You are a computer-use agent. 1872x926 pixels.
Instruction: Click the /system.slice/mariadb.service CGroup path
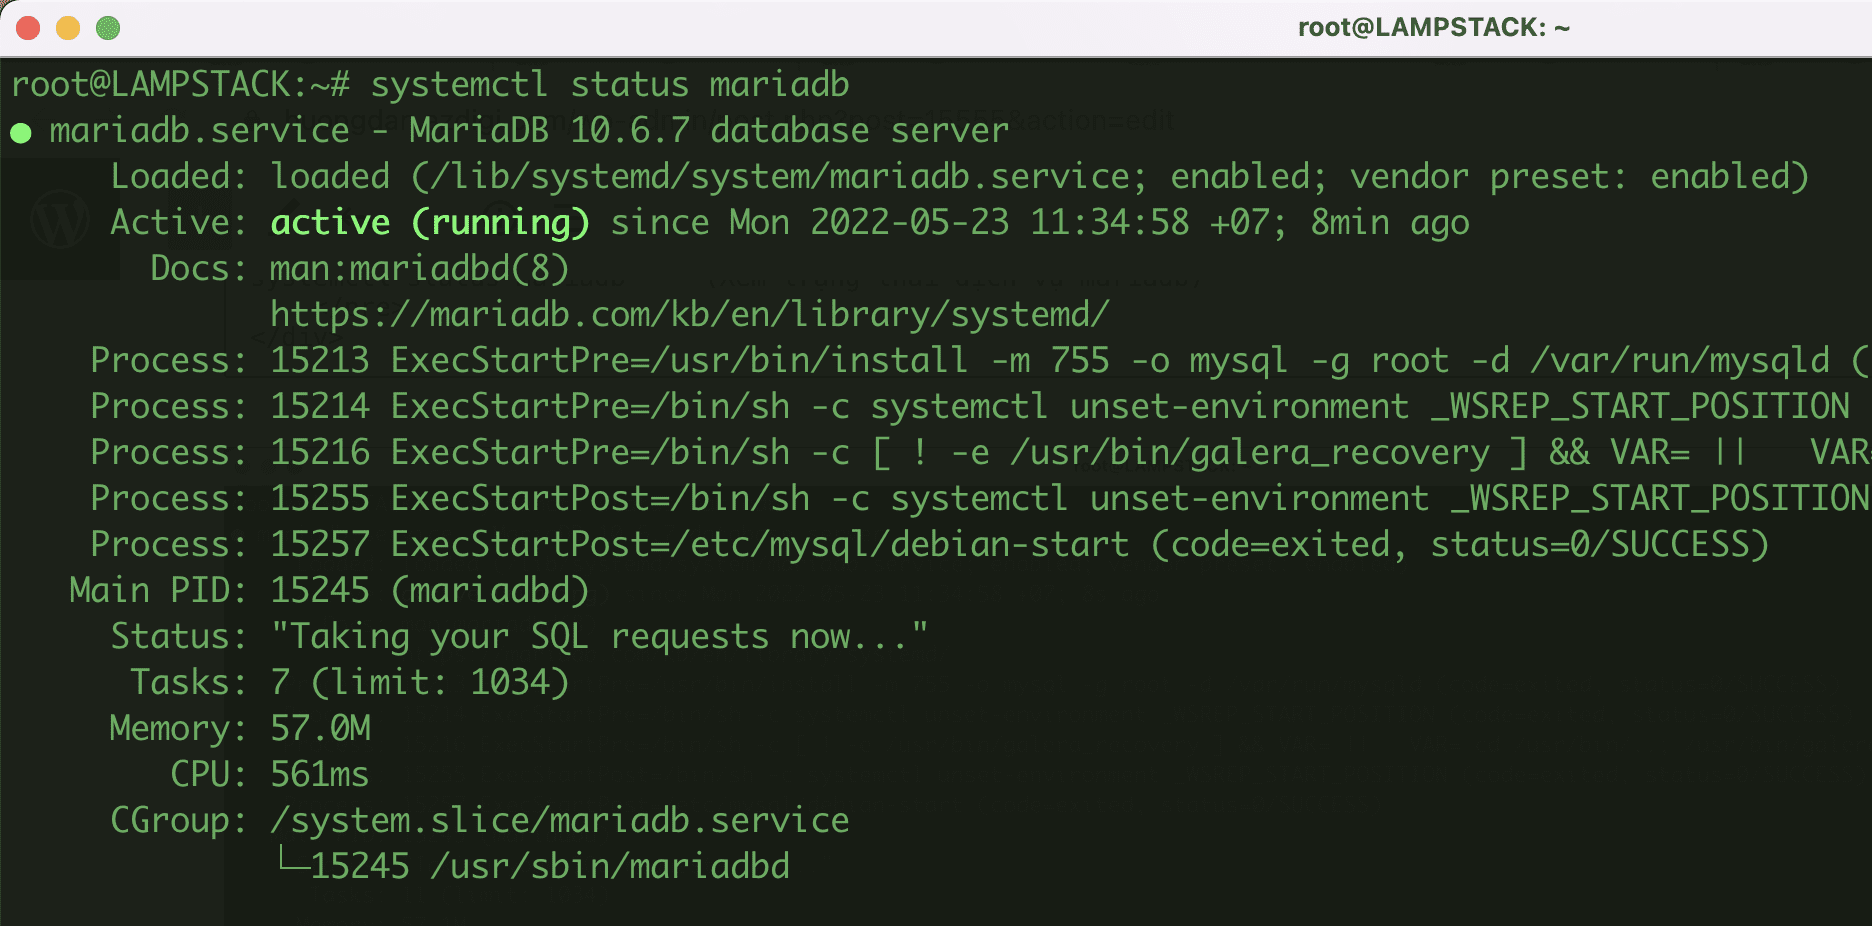pos(558,820)
